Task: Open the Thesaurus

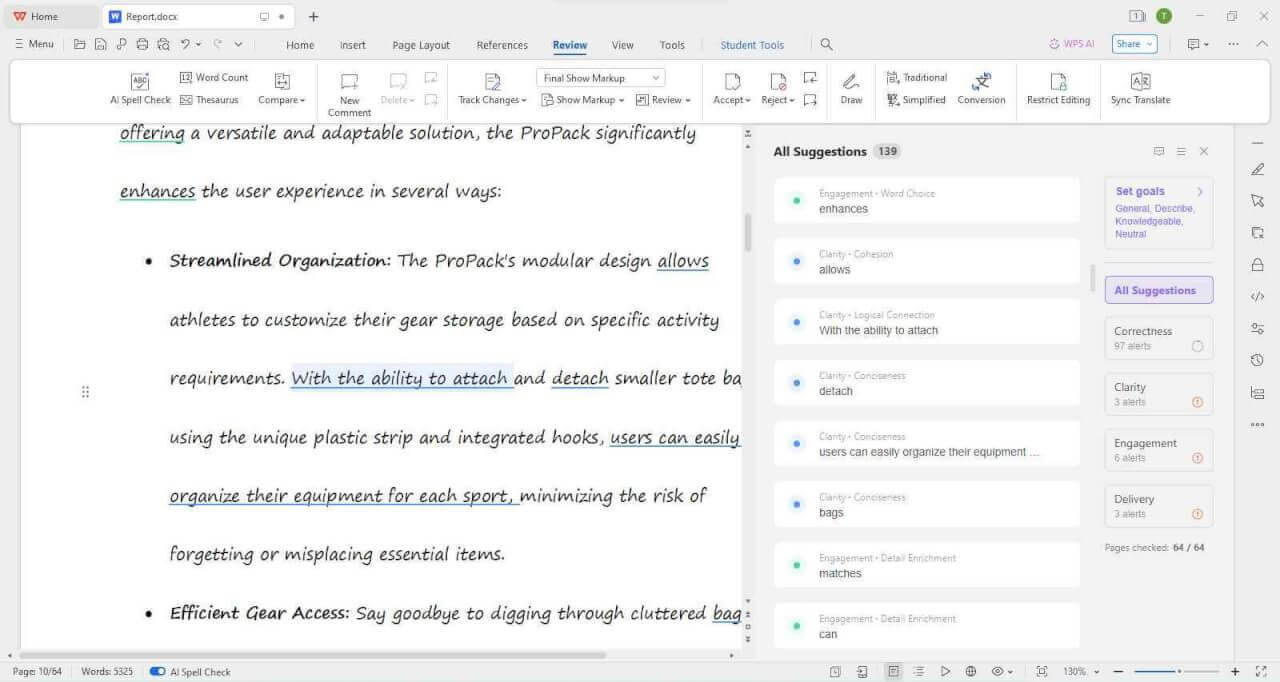Action: 209,100
